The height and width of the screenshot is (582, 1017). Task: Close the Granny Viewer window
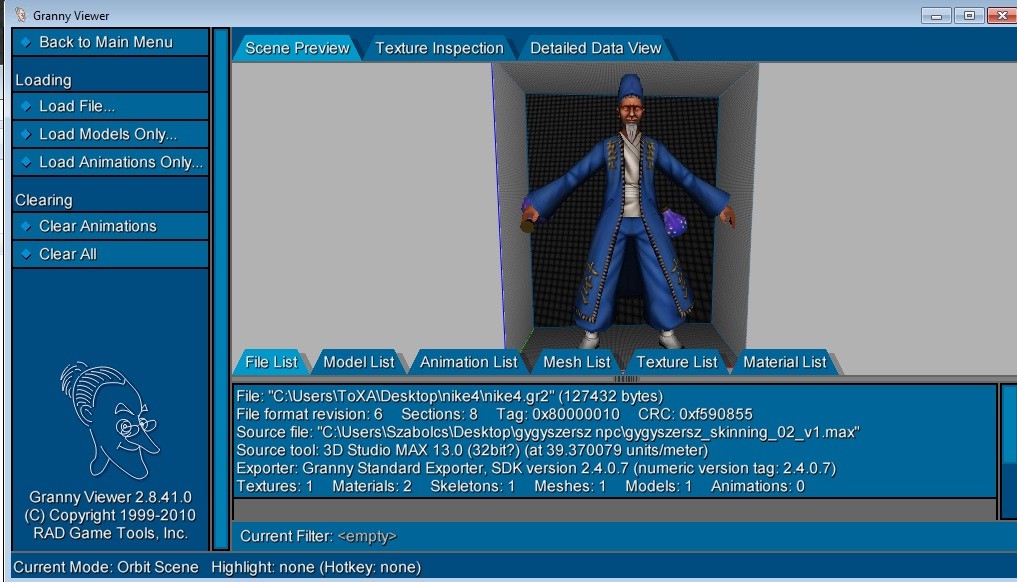point(1002,16)
